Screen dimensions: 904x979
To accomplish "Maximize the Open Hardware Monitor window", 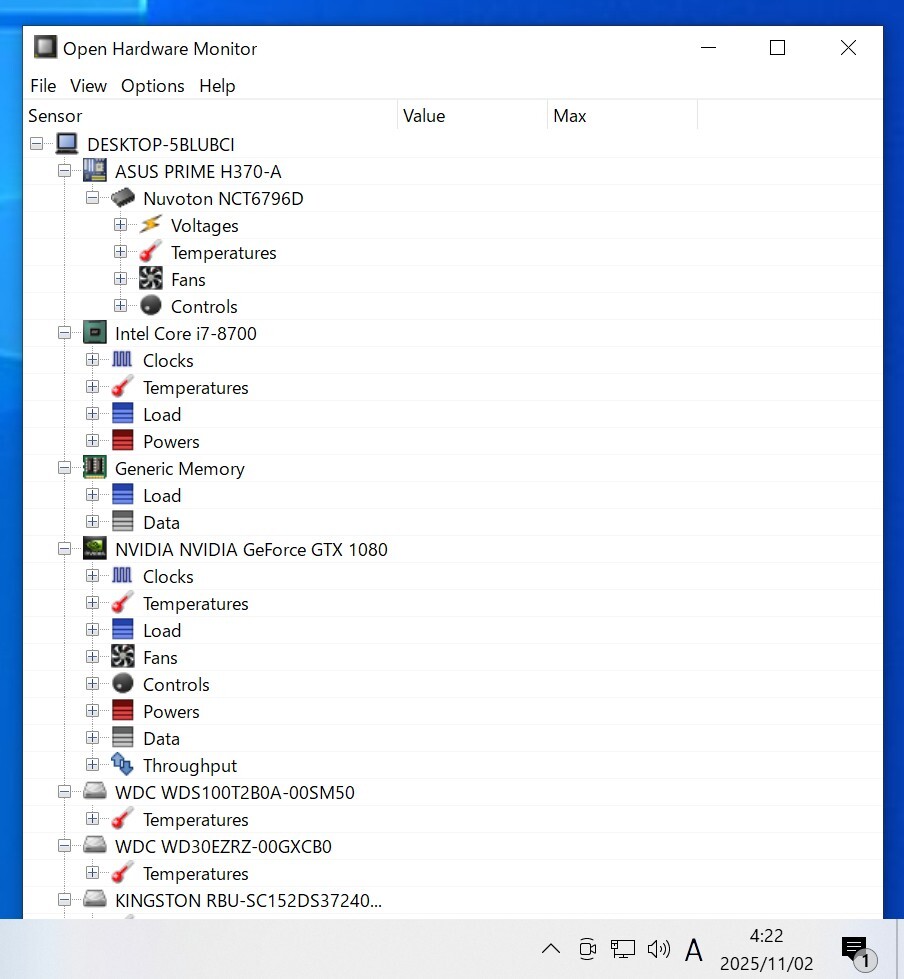I will [x=777, y=47].
